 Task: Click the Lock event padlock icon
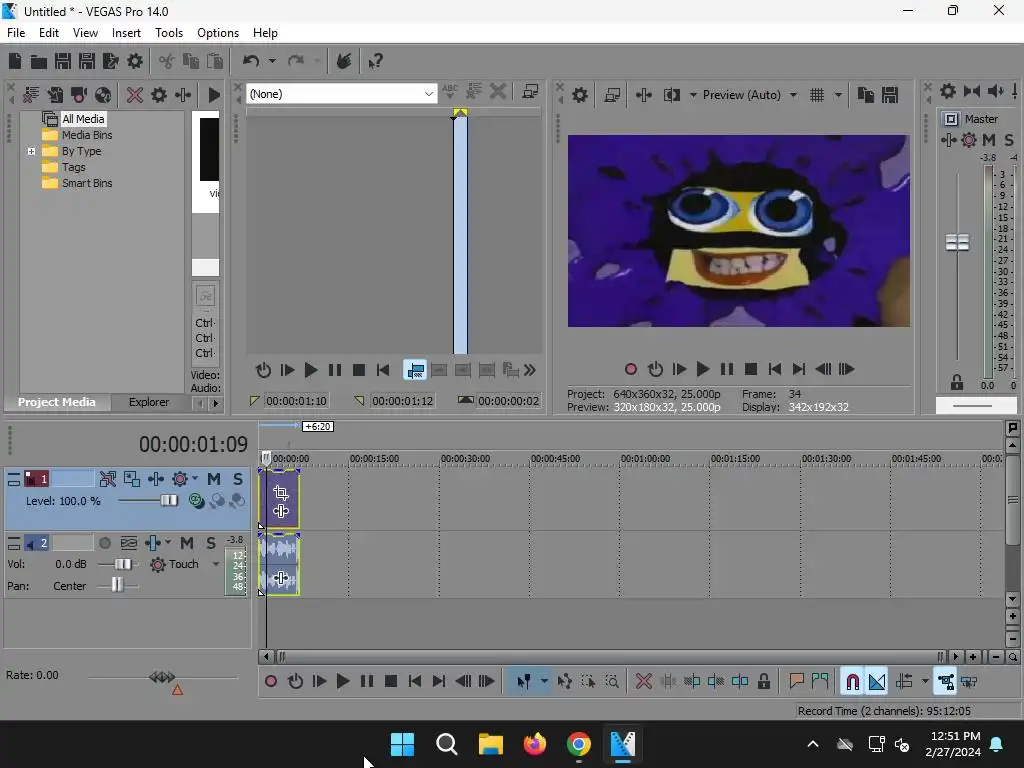763,682
